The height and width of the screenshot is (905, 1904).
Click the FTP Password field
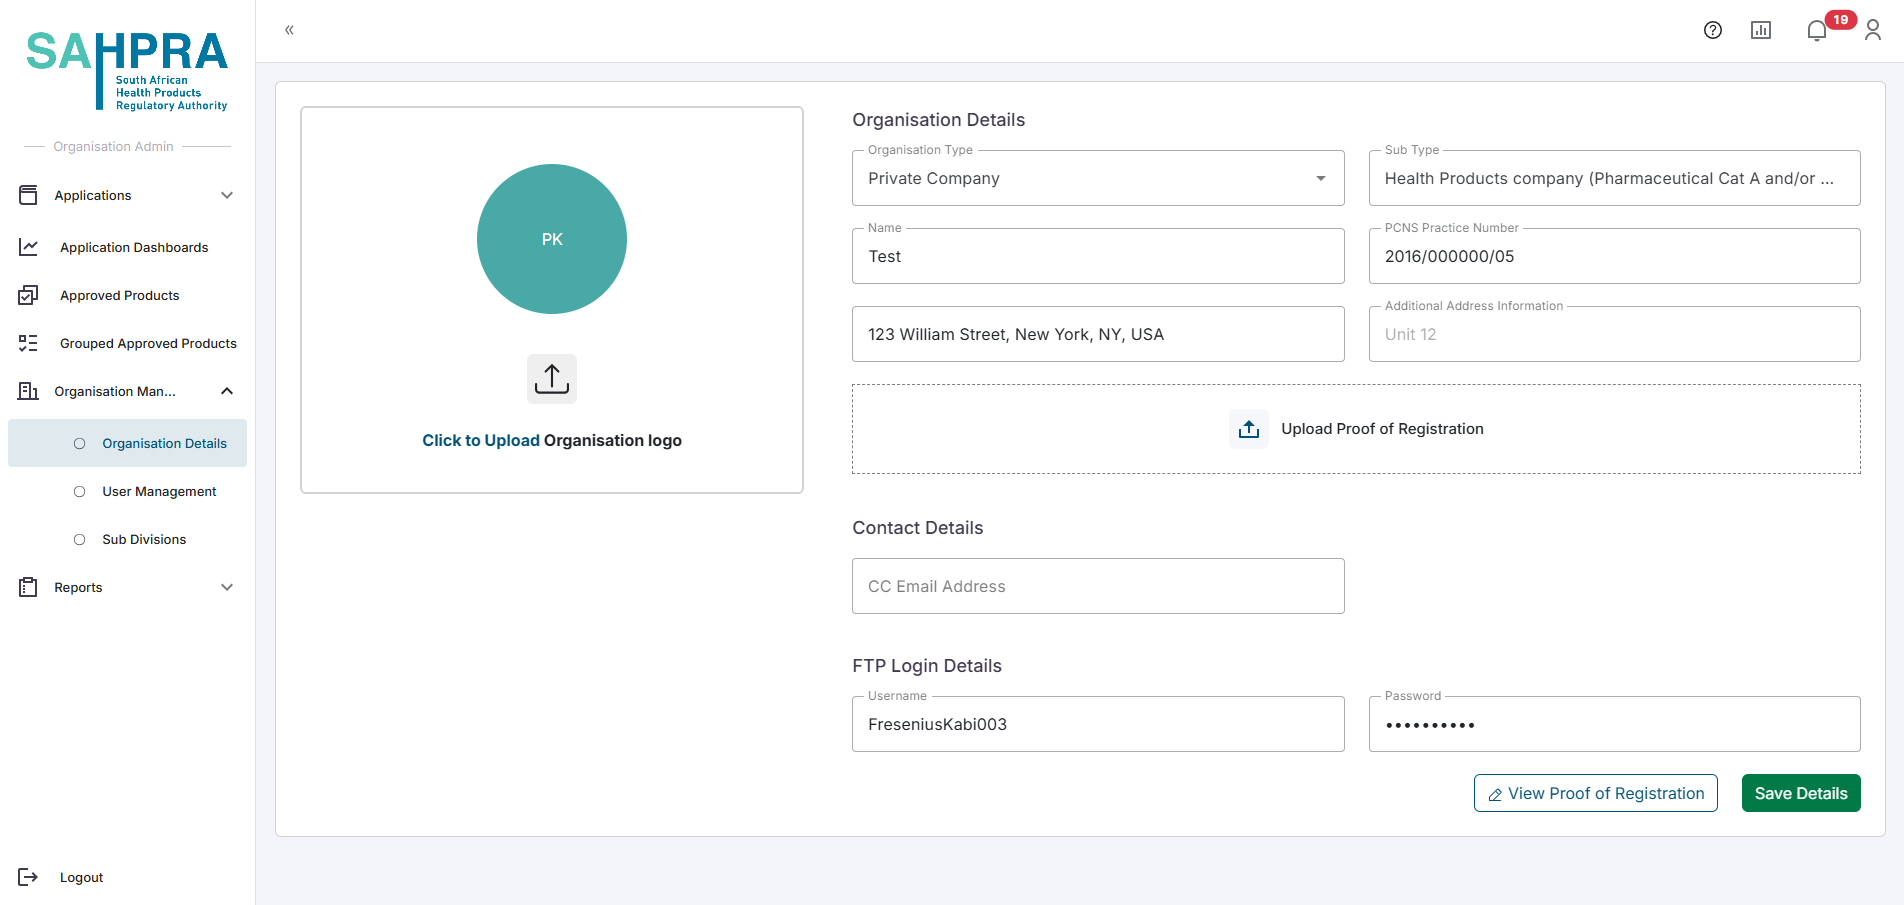1614,724
